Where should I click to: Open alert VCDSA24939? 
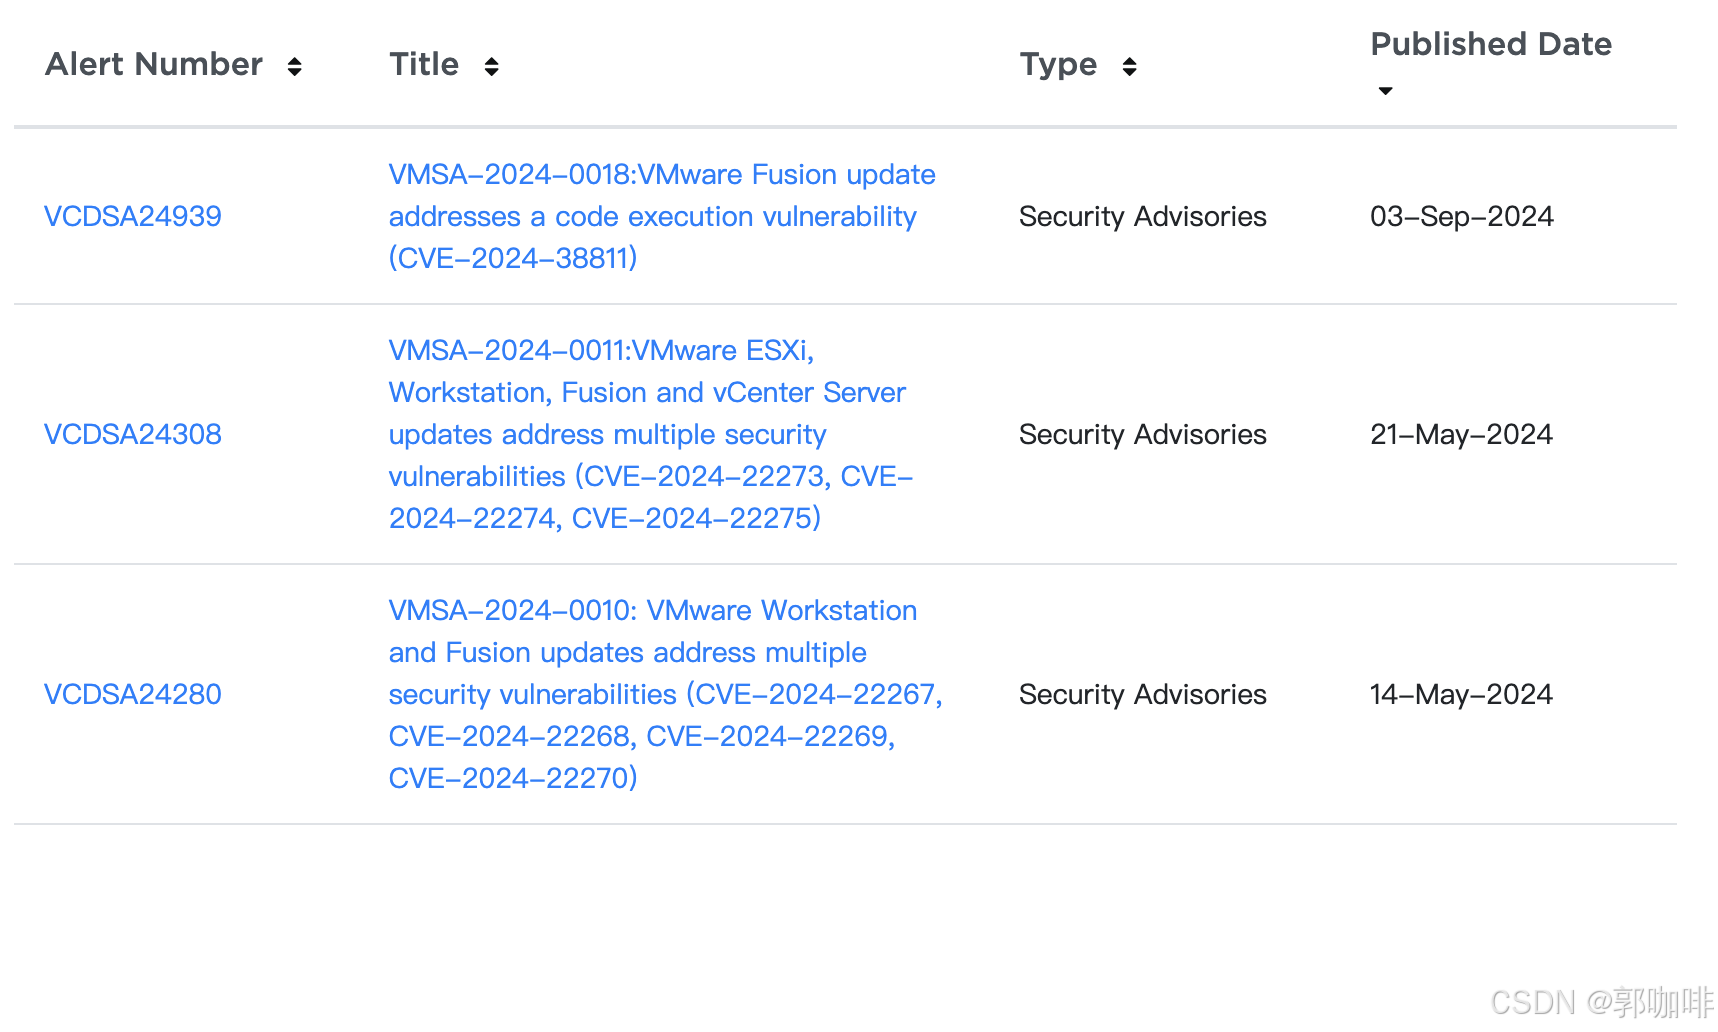coord(133,217)
